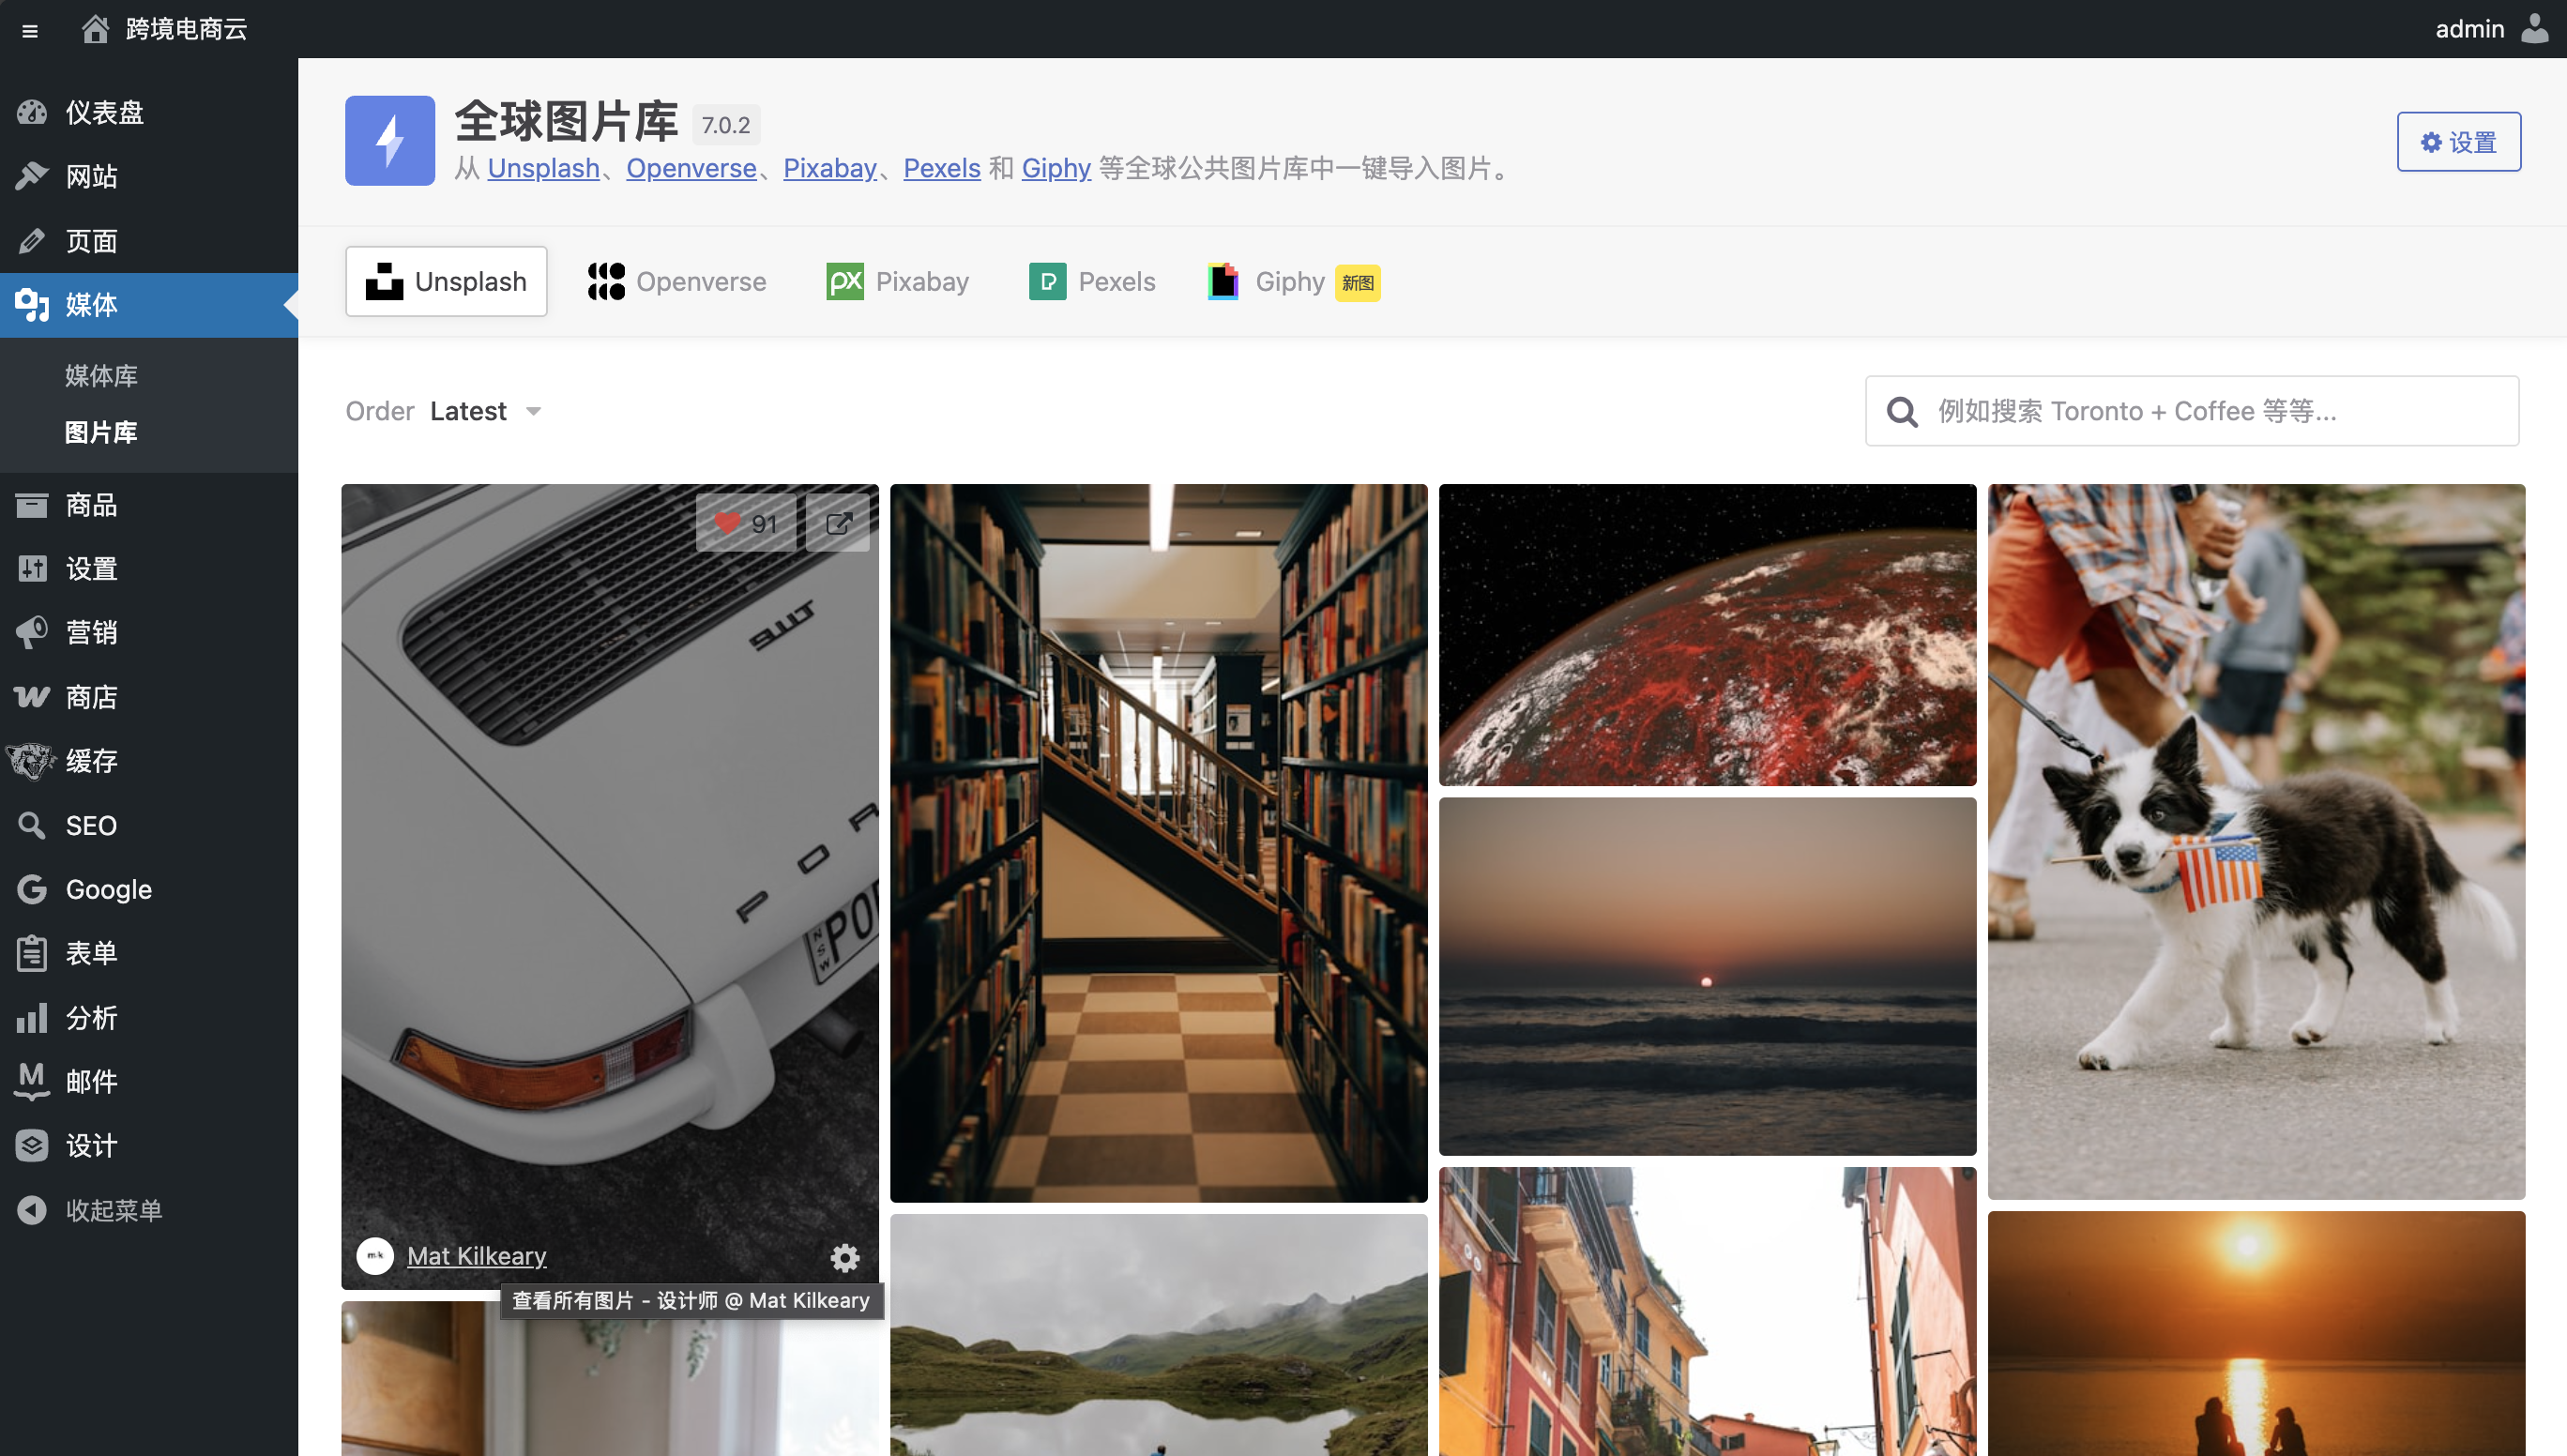The height and width of the screenshot is (1456, 2567).
Task: Click the 页面 pen icon
Action: click(x=32, y=241)
